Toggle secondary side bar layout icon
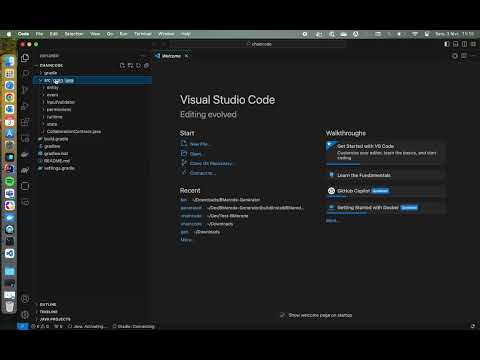This screenshot has width=480, height=360. (464, 44)
